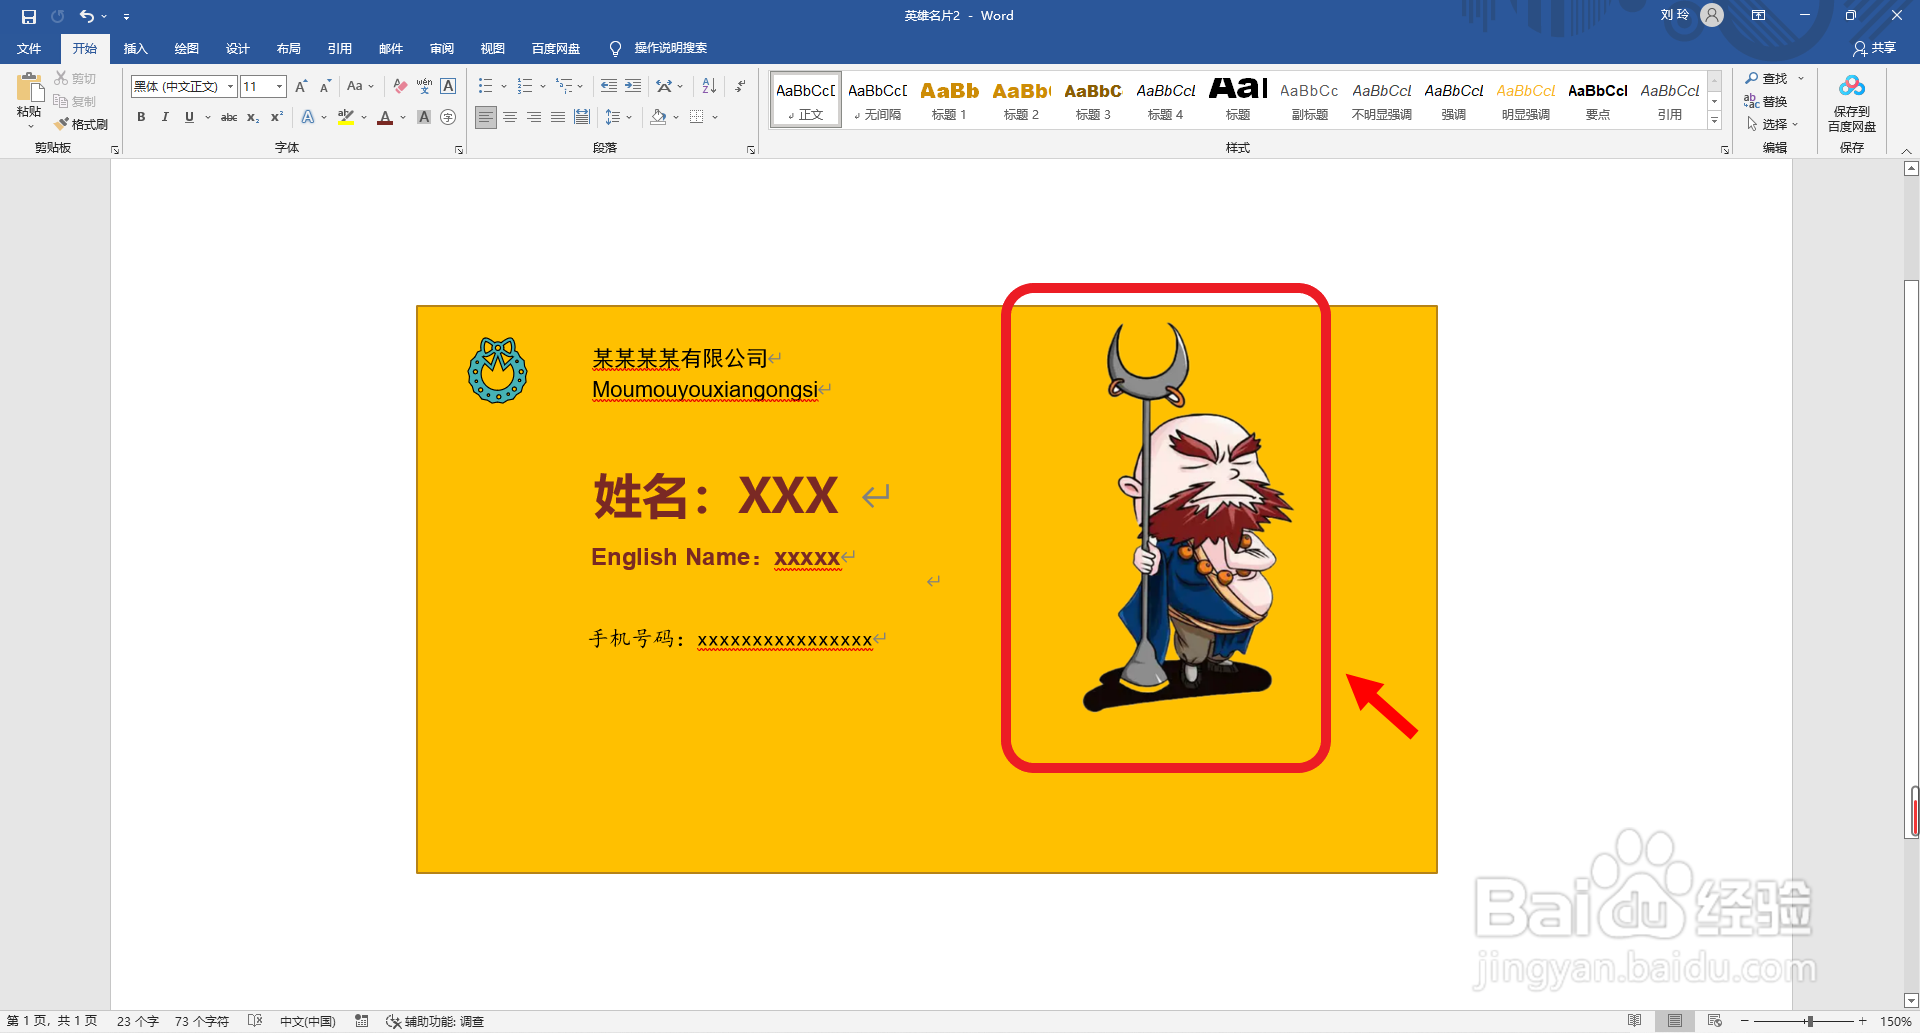
Task: Open the numbering list dropdown arrow
Action: 543,87
